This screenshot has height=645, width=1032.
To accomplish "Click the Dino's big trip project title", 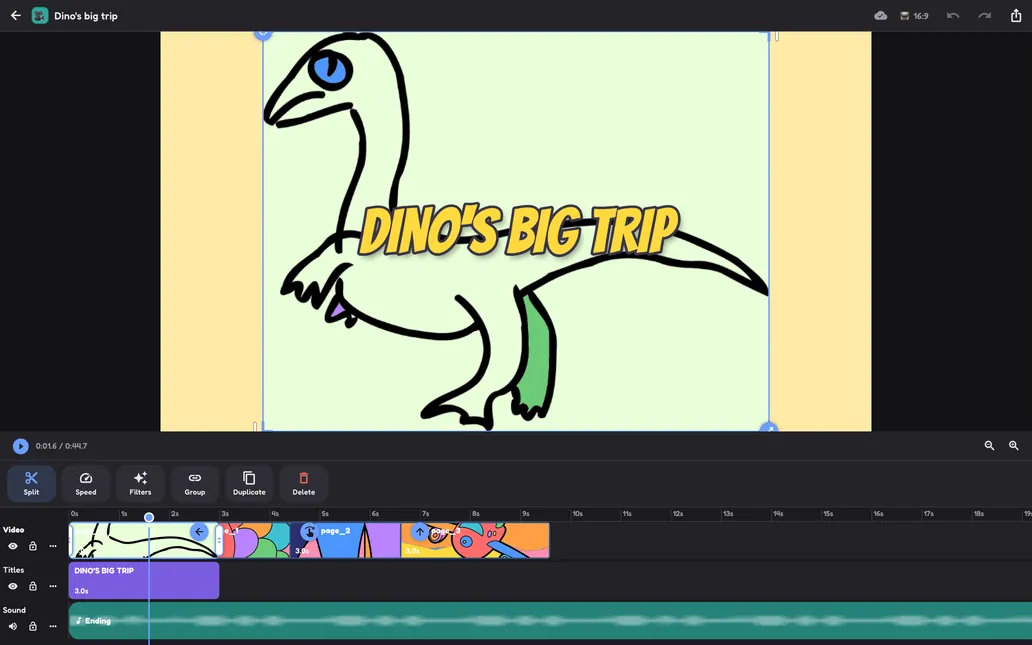I will tap(86, 16).
